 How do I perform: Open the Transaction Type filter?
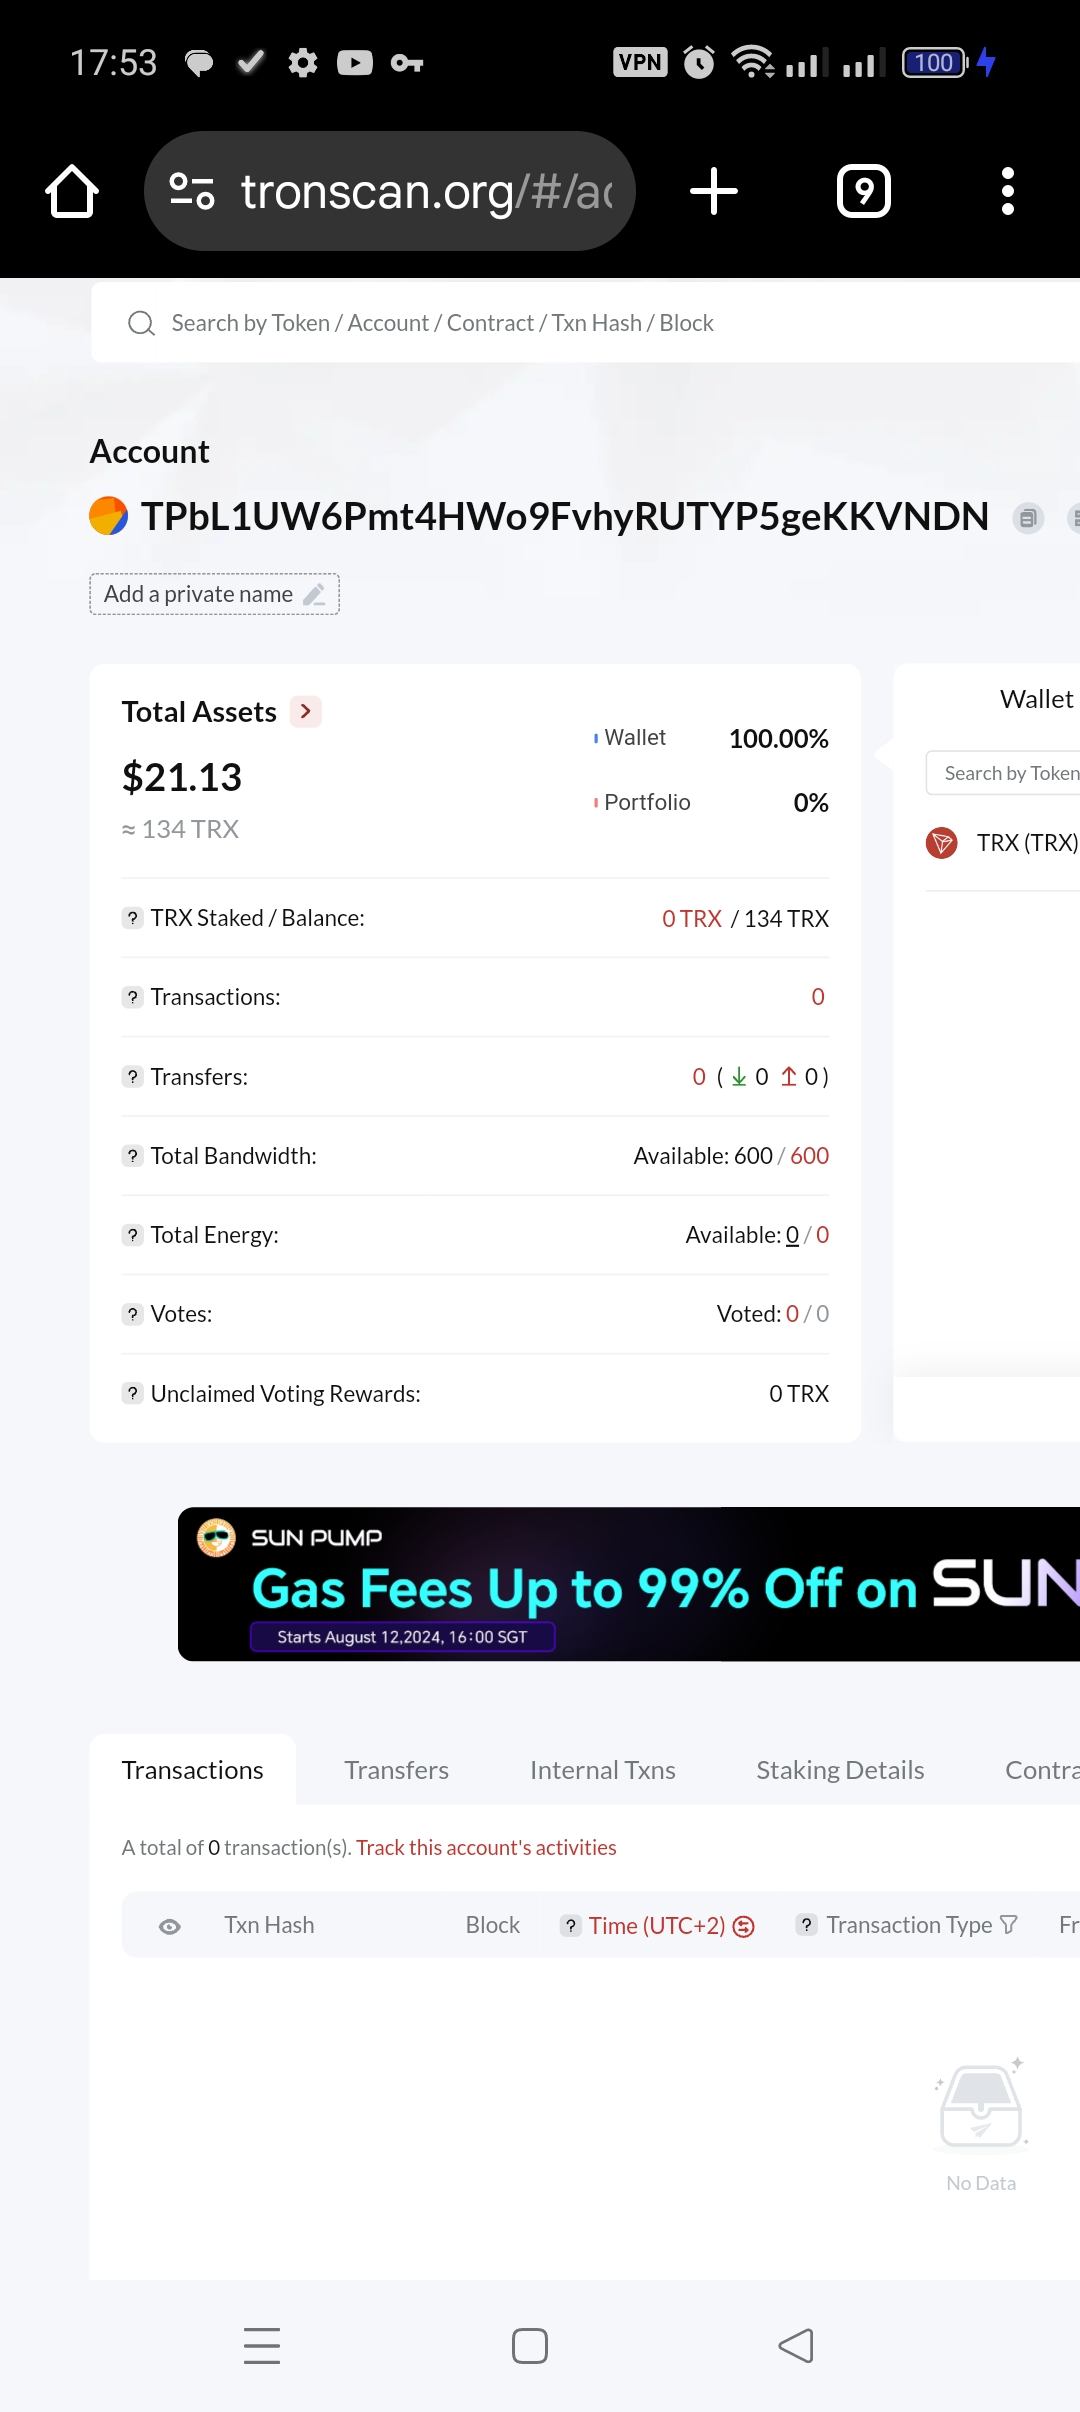[x=1009, y=1925]
